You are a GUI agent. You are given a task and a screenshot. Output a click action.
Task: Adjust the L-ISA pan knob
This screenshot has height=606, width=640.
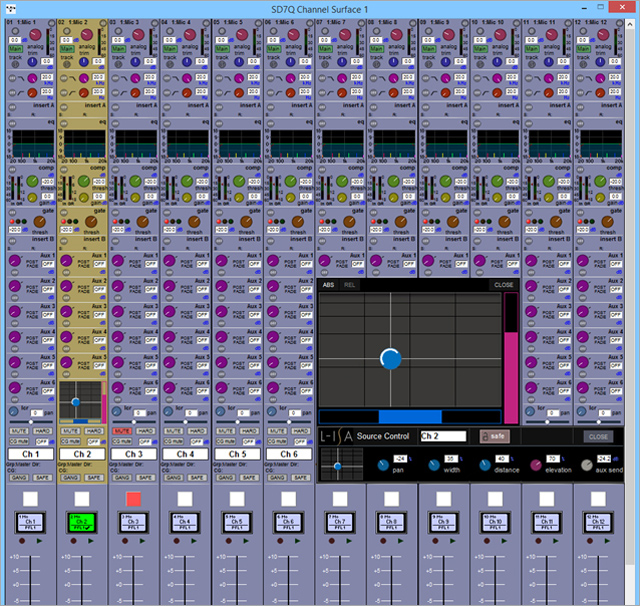383,465
